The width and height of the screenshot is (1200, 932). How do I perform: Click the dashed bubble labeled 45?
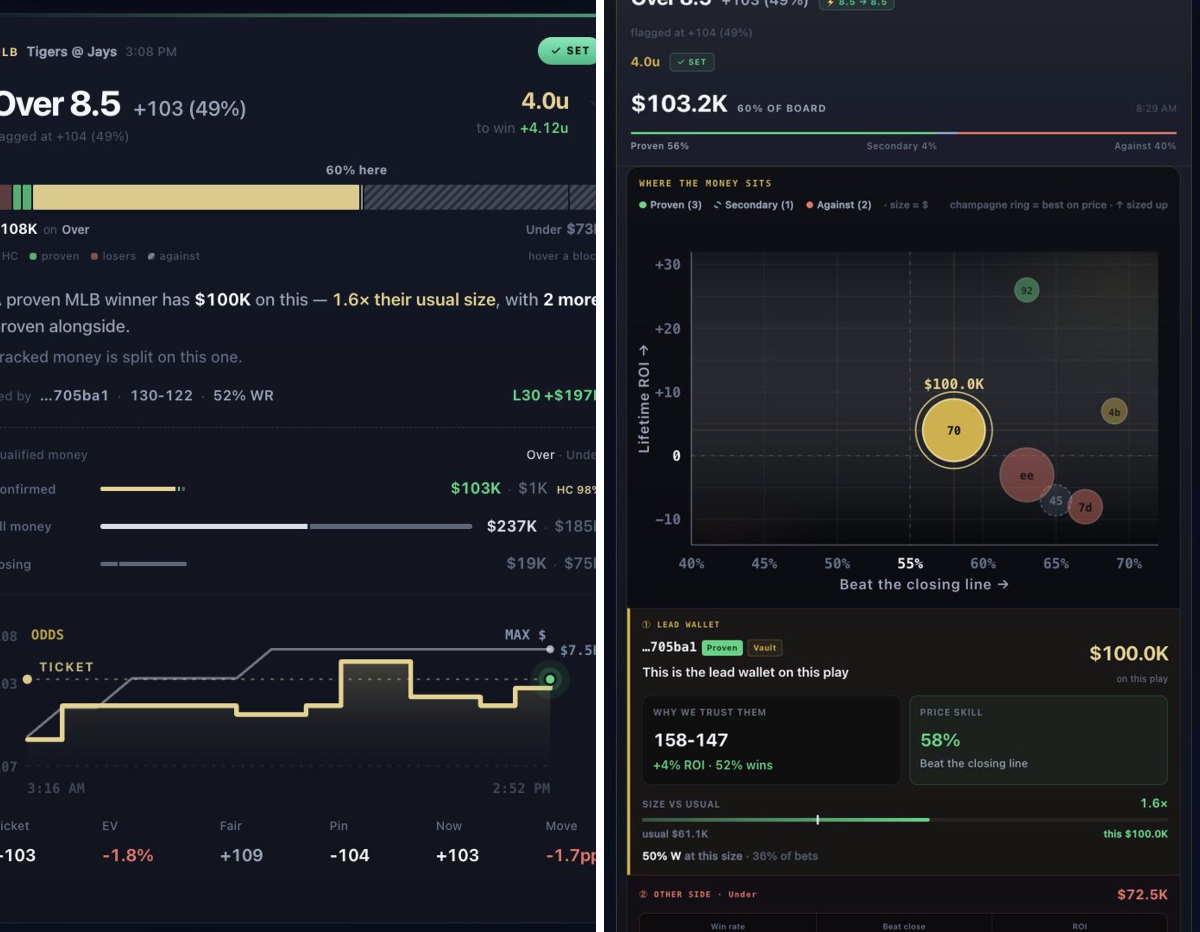point(1056,501)
